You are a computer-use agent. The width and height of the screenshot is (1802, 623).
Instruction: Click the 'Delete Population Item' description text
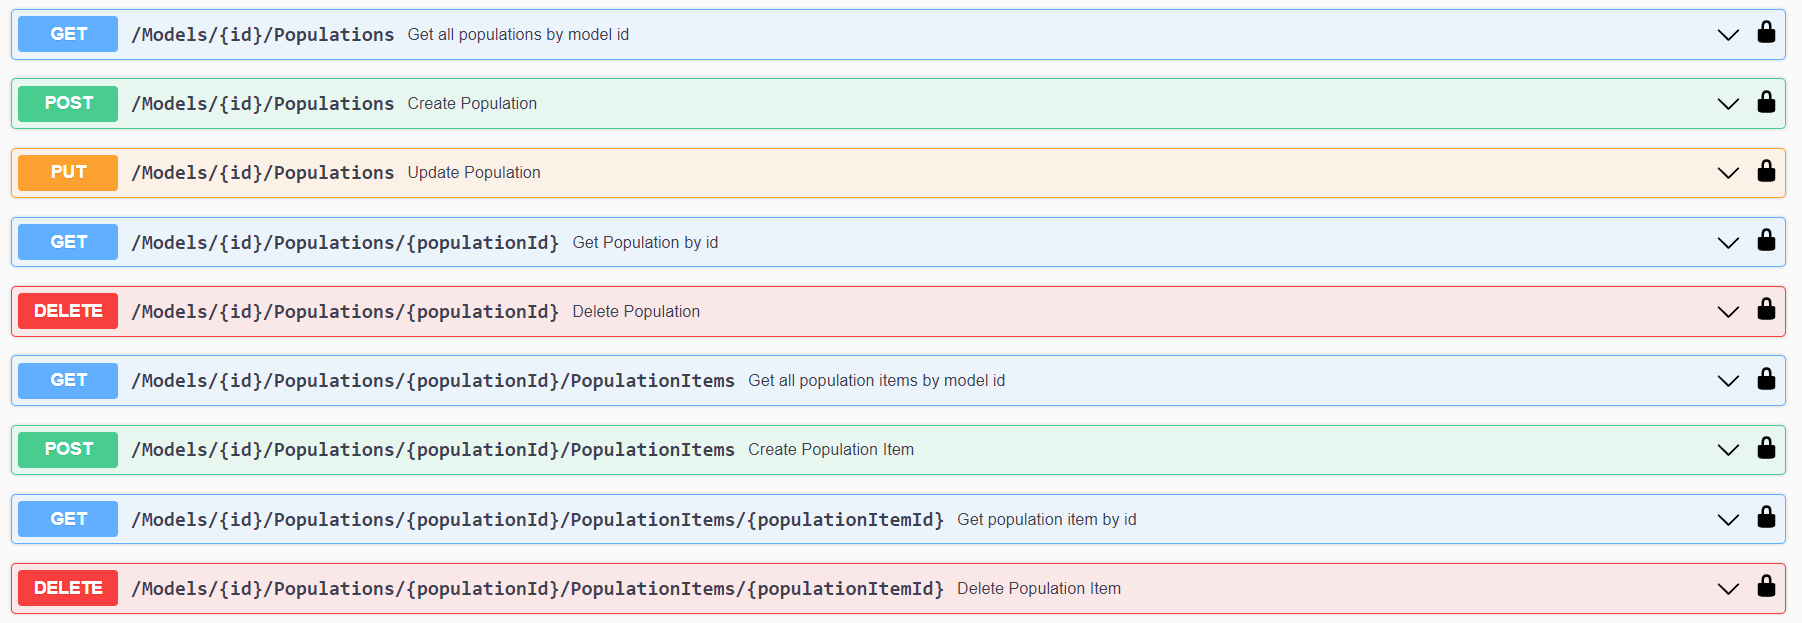coord(1039,589)
